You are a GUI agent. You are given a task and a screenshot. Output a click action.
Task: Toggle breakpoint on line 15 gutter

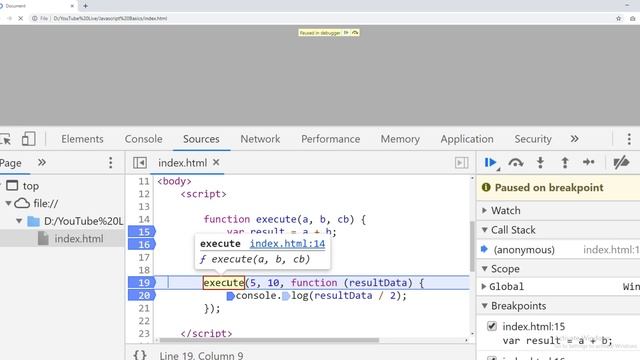pyautogui.click(x=141, y=232)
